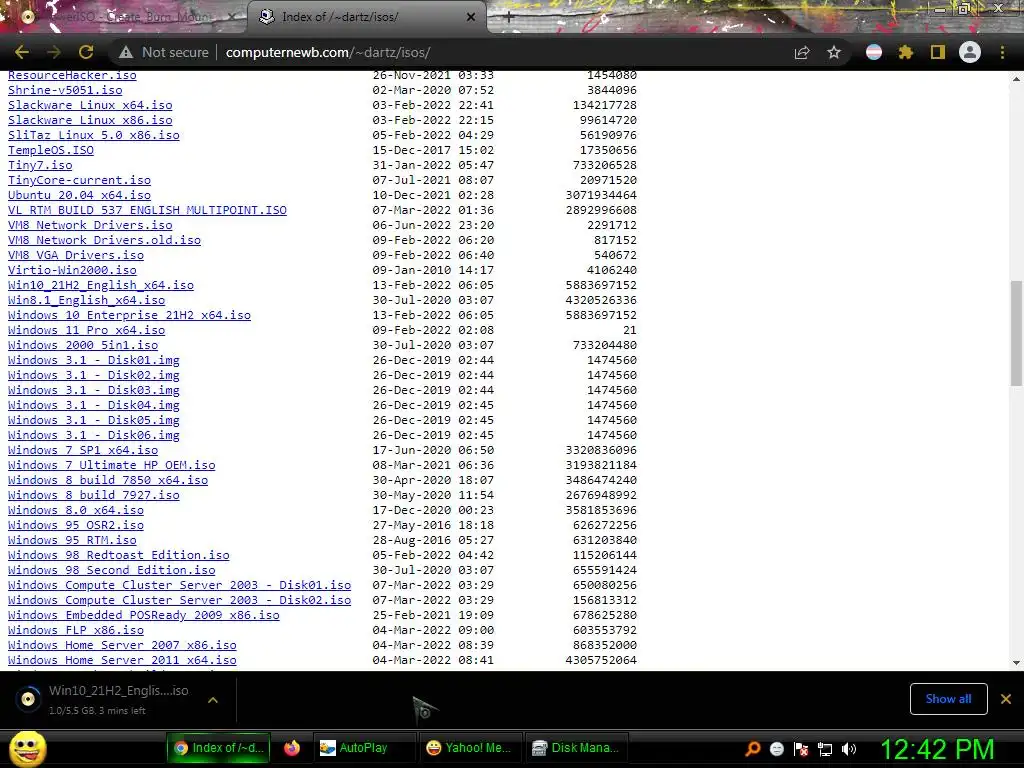Close the downloads bar

pos(1006,699)
